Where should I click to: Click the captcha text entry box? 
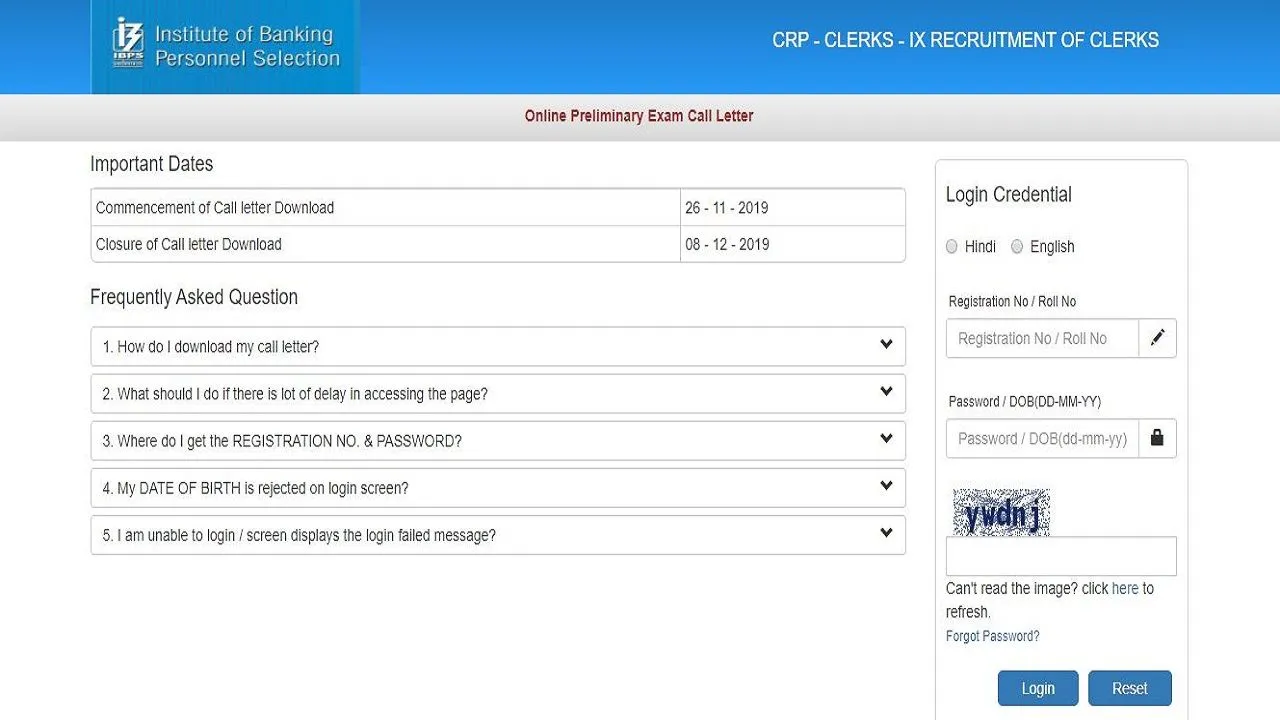tap(1061, 556)
